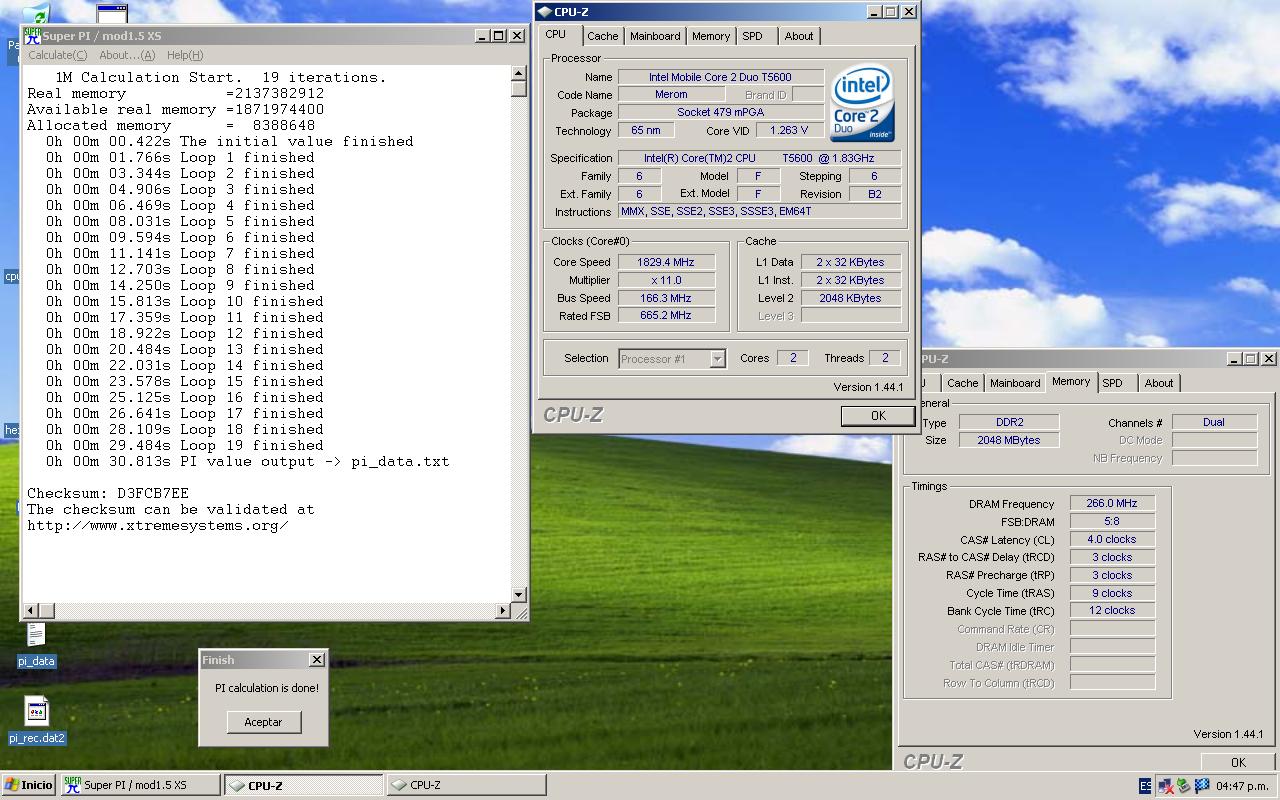The width and height of the screenshot is (1280, 800).
Task: Switch to Super PI / mod1.5 XS taskbar item
Action: (x=140, y=785)
